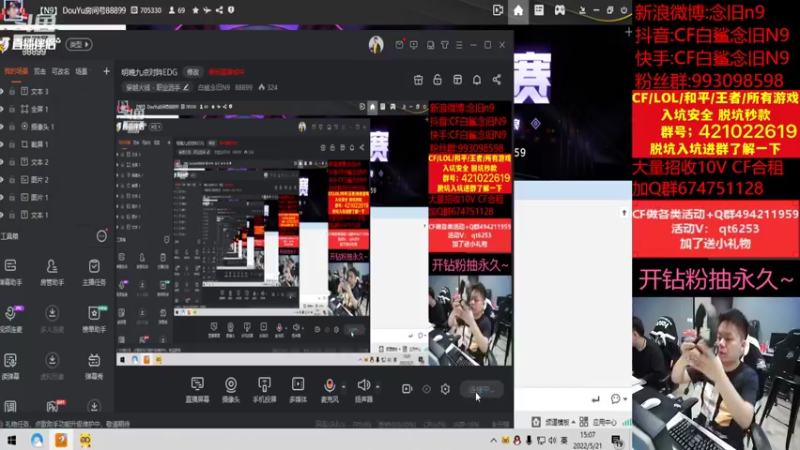Toggle visibility of 全屏 1 source
The height and width of the screenshot is (450, 800).
click(2, 109)
